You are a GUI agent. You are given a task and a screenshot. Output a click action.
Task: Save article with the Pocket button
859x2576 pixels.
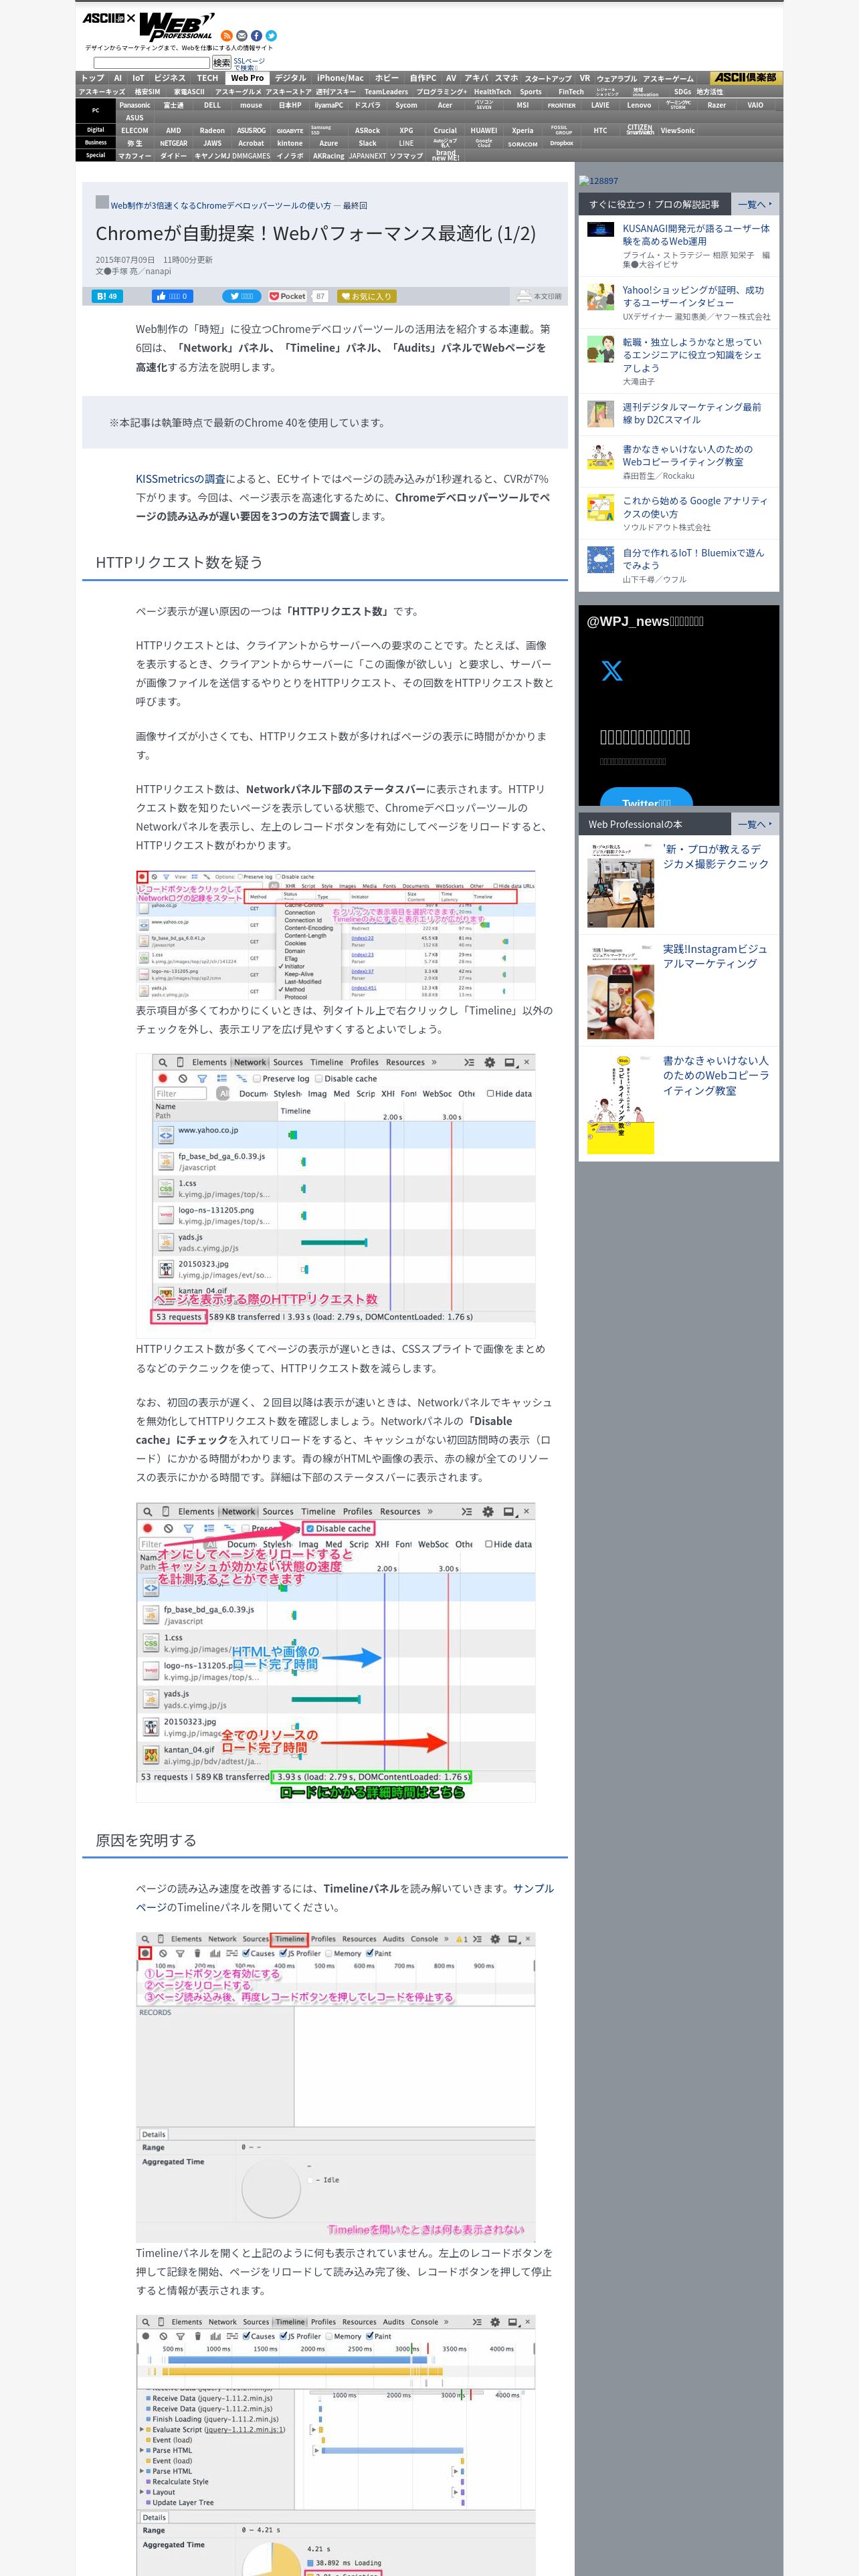point(288,296)
